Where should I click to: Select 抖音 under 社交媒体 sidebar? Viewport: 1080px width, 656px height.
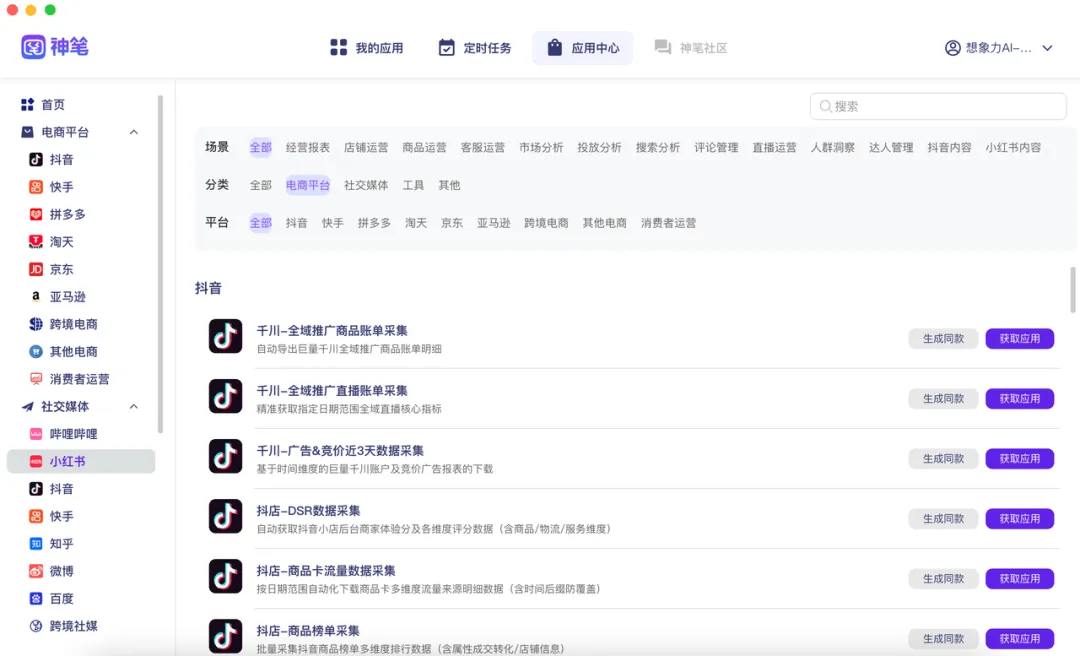coord(61,489)
